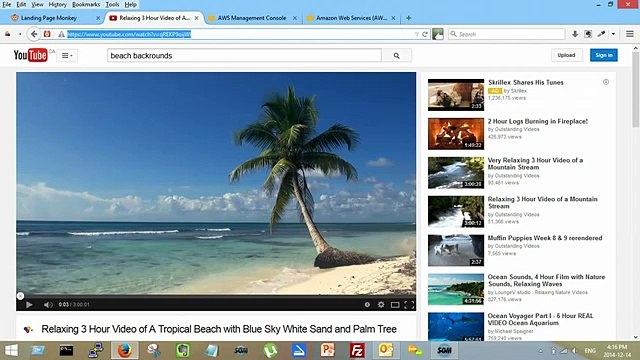Click the ENG language indicator in tray
640x360 pixels.
pyautogui.click(x=590, y=351)
